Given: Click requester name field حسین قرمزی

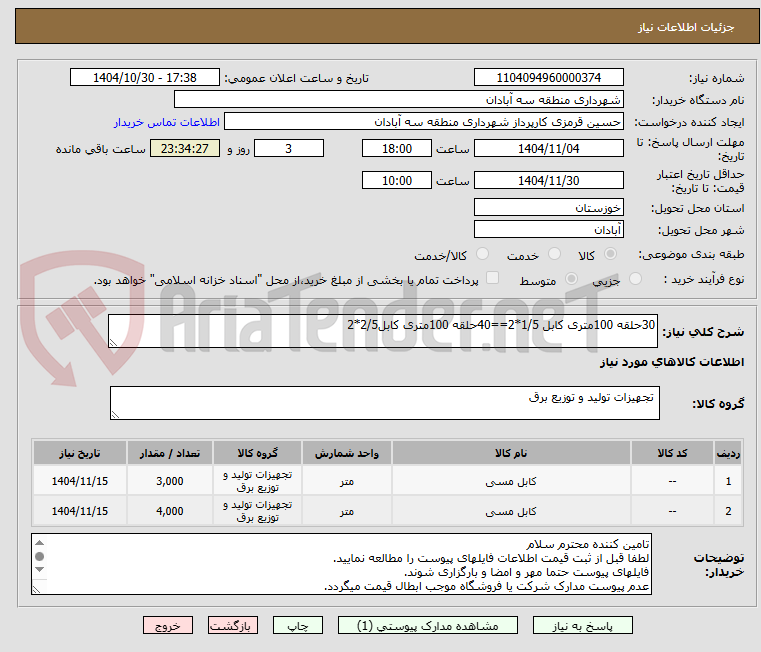Looking at the screenshot, I should pyautogui.click(x=424, y=121).
